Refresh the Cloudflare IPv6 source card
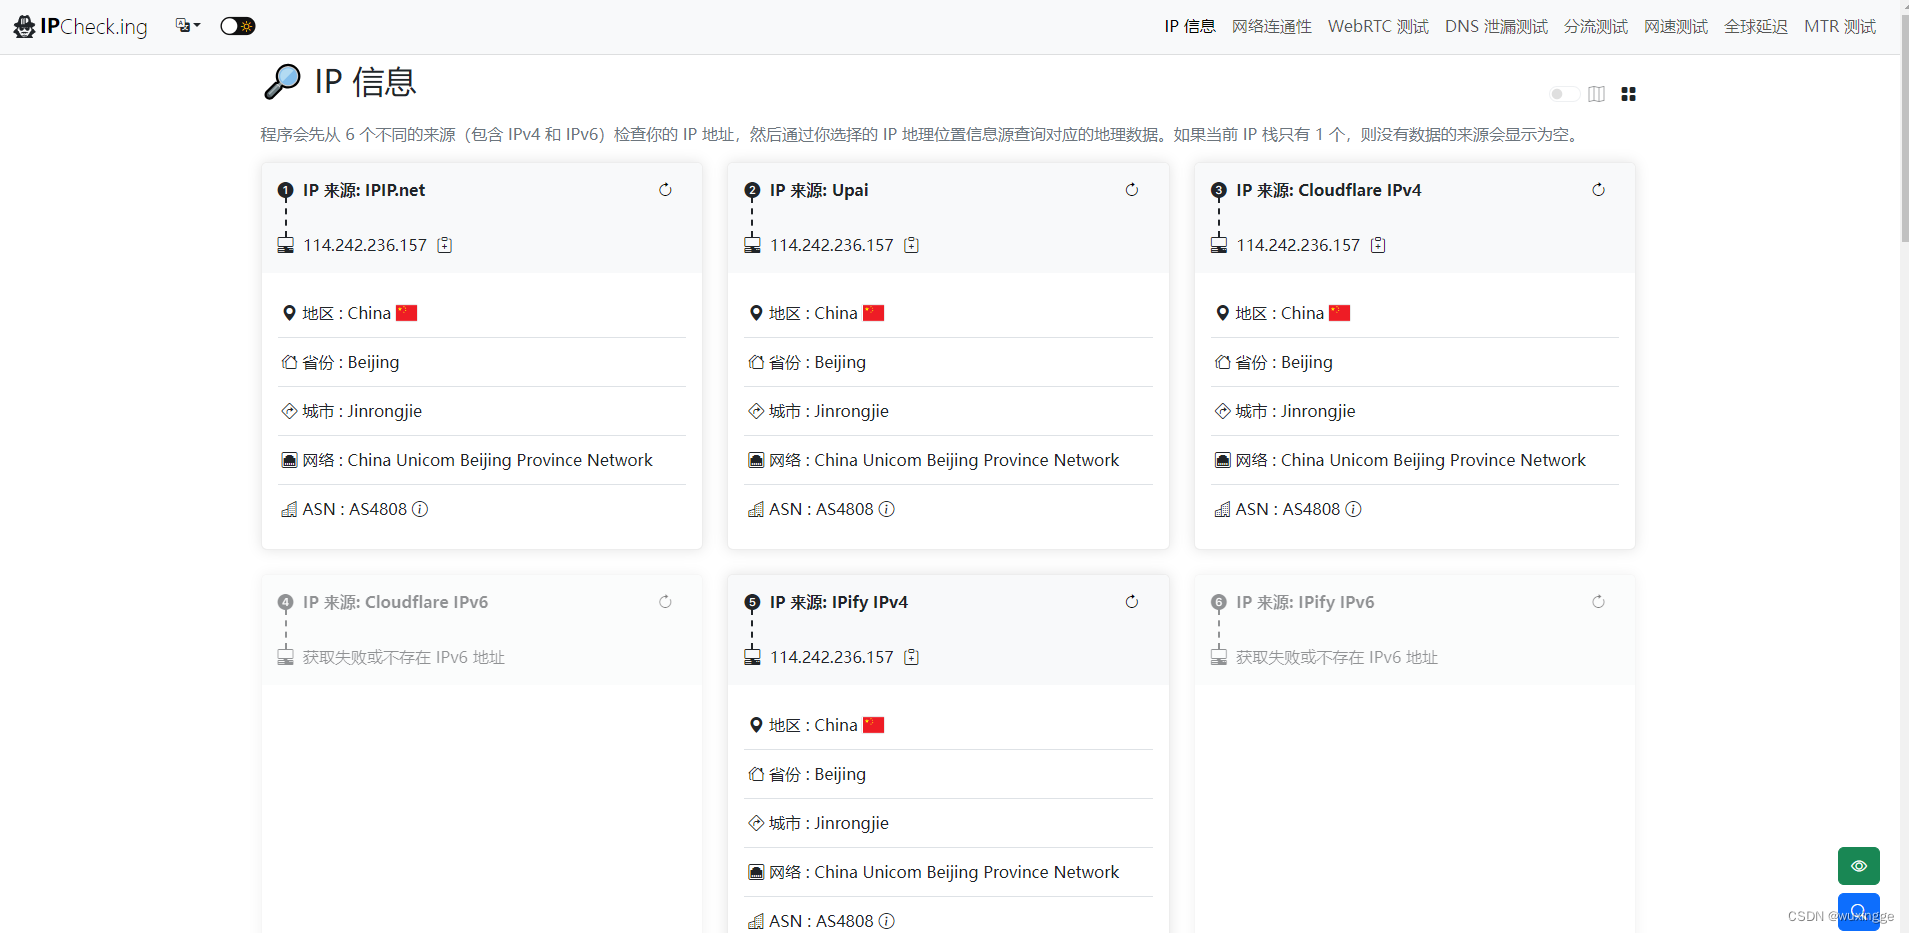 (x=665, y=602)
